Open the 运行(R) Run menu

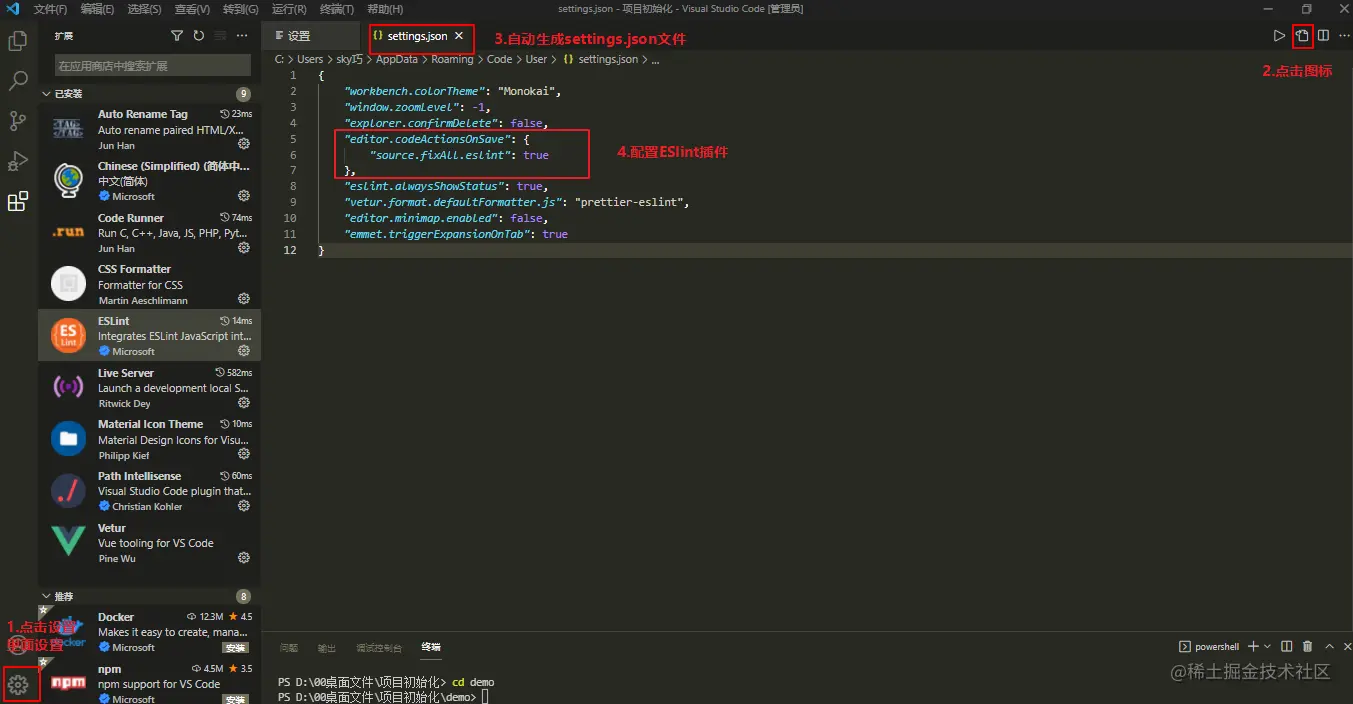[289, 9]
